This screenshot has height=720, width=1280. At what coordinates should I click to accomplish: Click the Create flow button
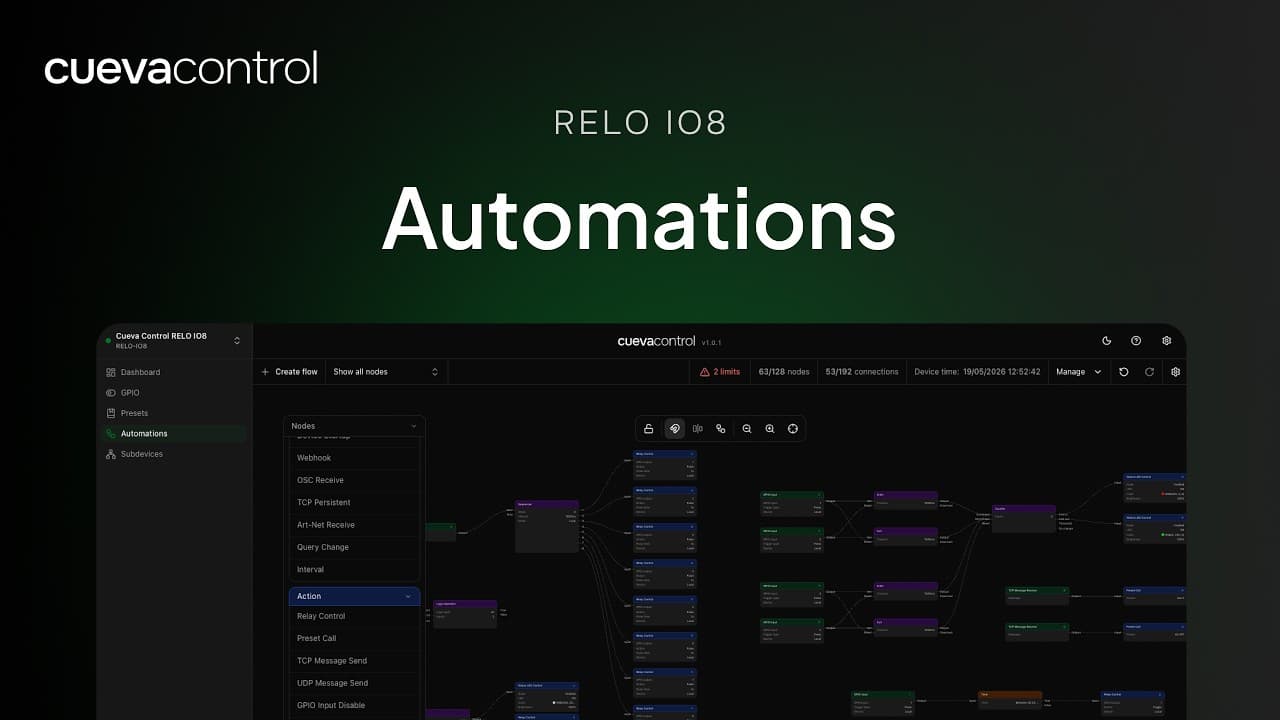[x=289, y=372]
